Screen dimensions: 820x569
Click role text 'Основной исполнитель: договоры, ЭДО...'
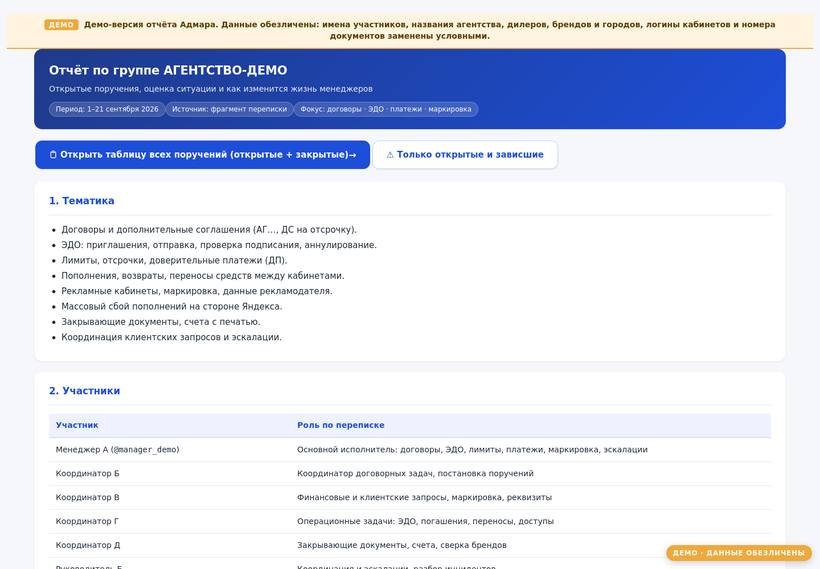[x=472, y=450]
